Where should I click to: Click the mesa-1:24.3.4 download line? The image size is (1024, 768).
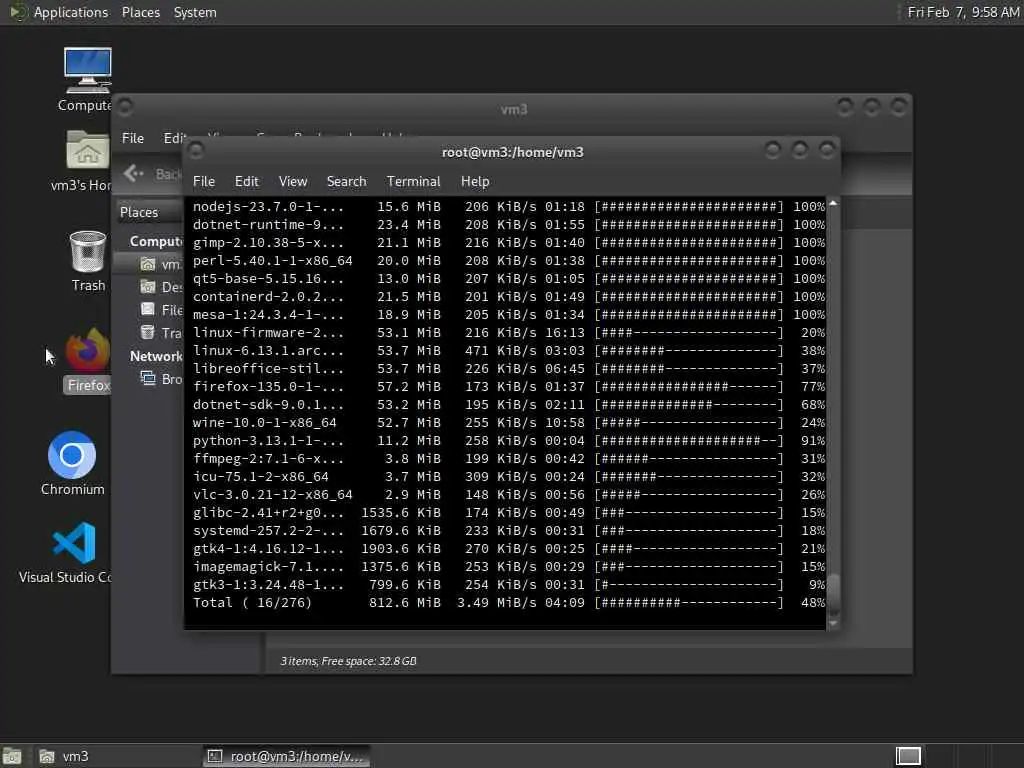(x=509, y=314)
